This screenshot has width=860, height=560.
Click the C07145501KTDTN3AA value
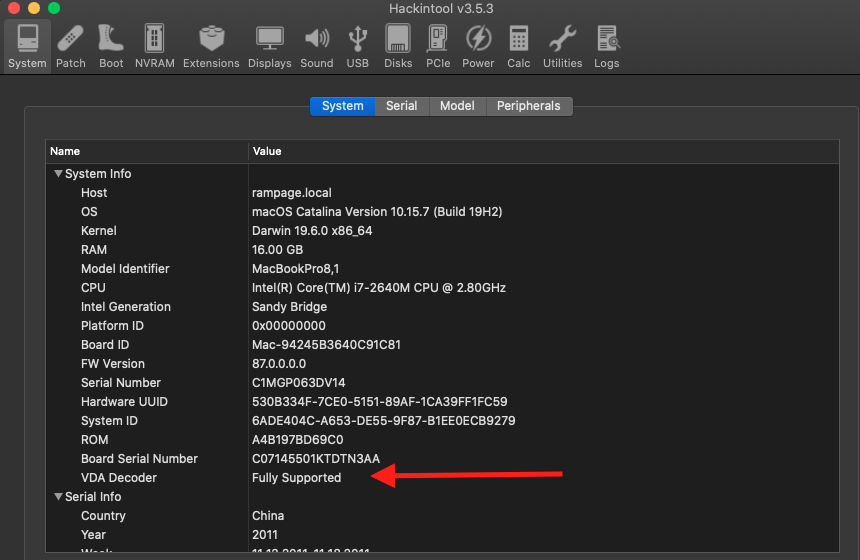click(x=316, y=459)
